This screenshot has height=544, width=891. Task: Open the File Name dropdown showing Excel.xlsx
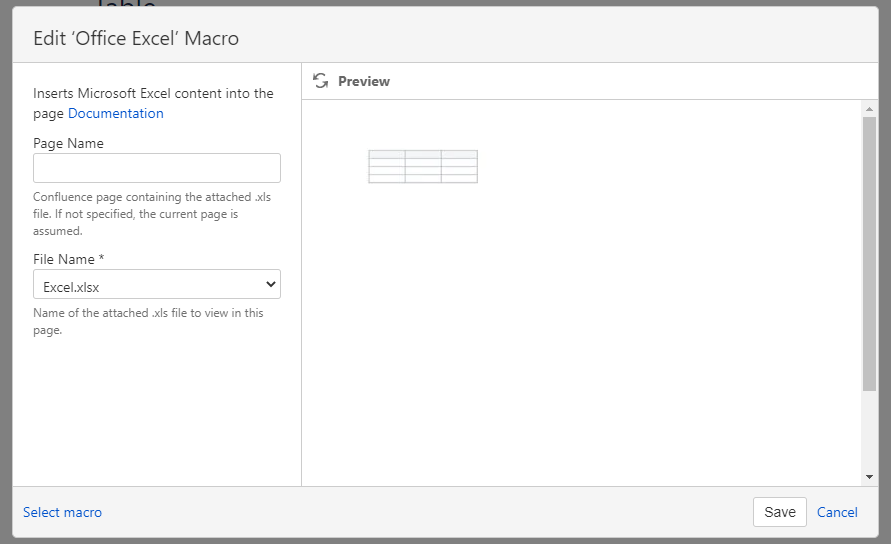(157, 284)
